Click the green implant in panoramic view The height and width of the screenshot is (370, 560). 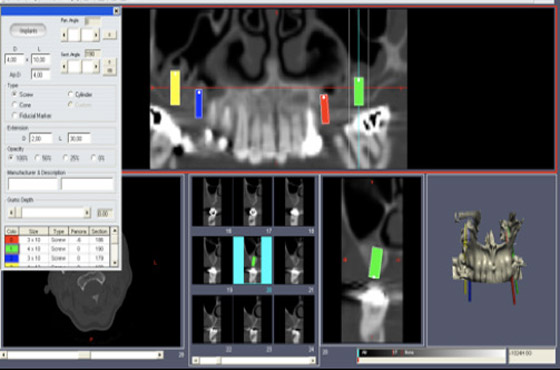coord(359,92)
